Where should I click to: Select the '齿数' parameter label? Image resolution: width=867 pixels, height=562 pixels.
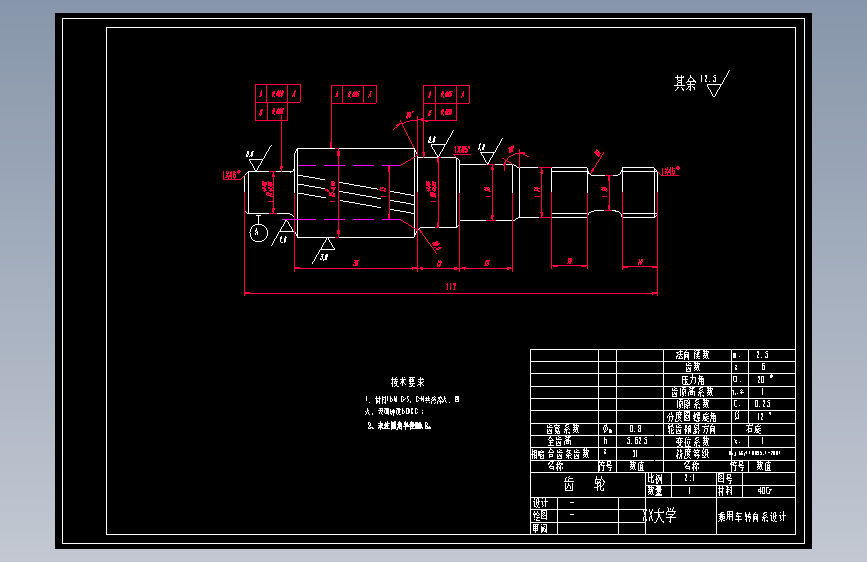coord(693,367)
